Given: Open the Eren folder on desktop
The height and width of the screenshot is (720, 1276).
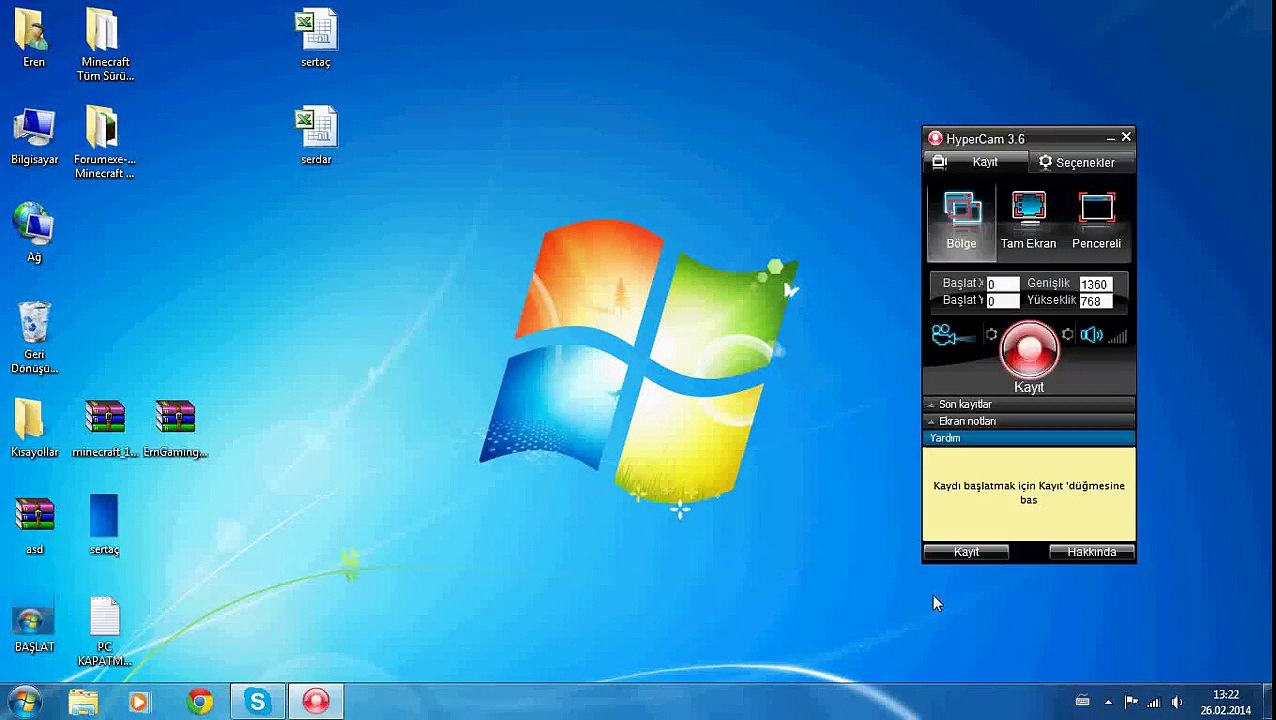Looking at the screenshot, I should tap(34, 39).
